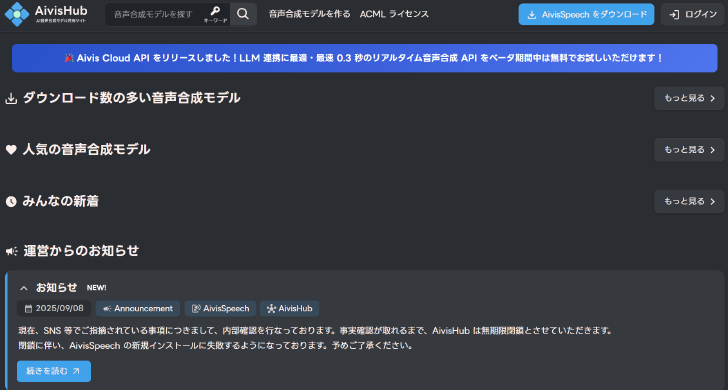Click もっと見る beside 人気の音声合成モデル
This screenshot has height=390, width=728.
click(x=689, y=150)
